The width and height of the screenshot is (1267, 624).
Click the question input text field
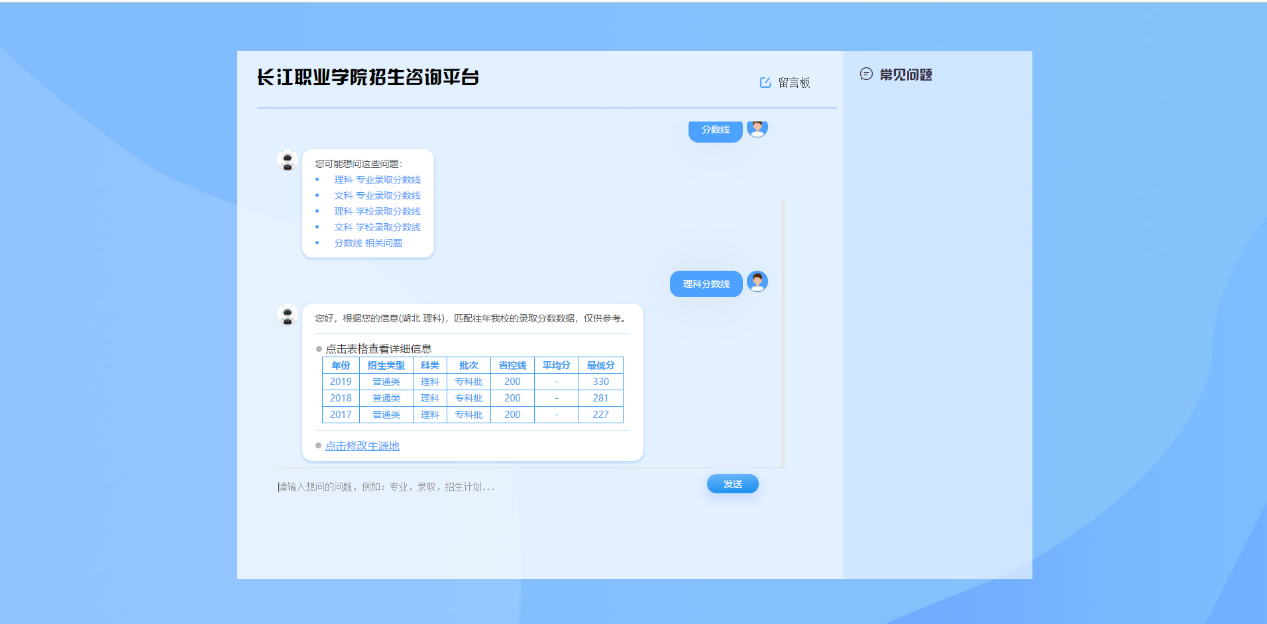coord(480,487)
